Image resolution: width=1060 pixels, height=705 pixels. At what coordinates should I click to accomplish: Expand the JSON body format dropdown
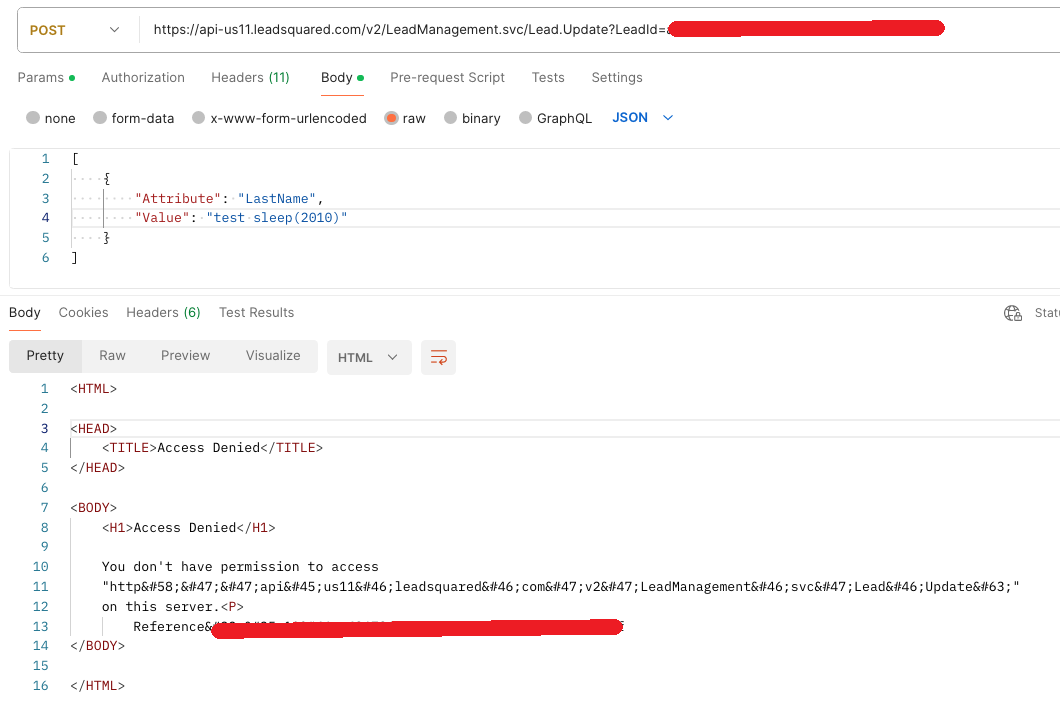click(643, 118)
